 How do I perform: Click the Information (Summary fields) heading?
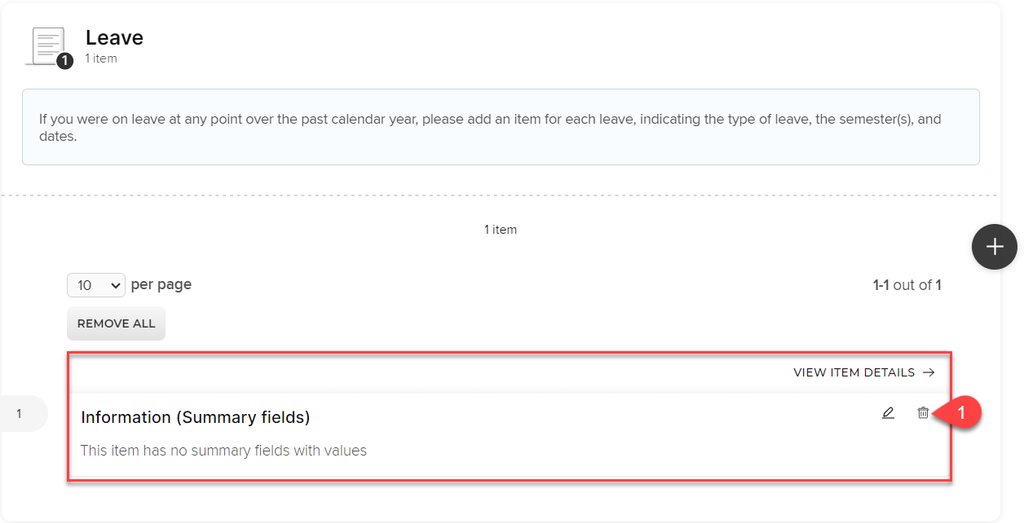195,417
